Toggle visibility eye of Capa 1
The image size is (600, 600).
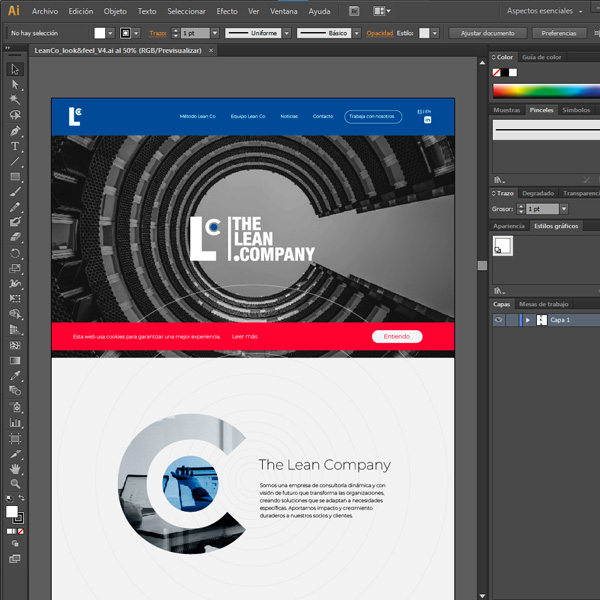click(x=498, y=320)
